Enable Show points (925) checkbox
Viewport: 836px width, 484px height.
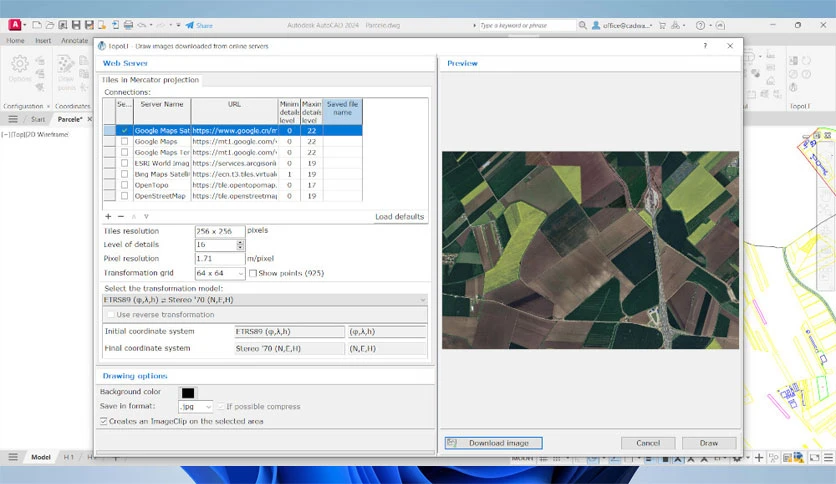(253, 273)
